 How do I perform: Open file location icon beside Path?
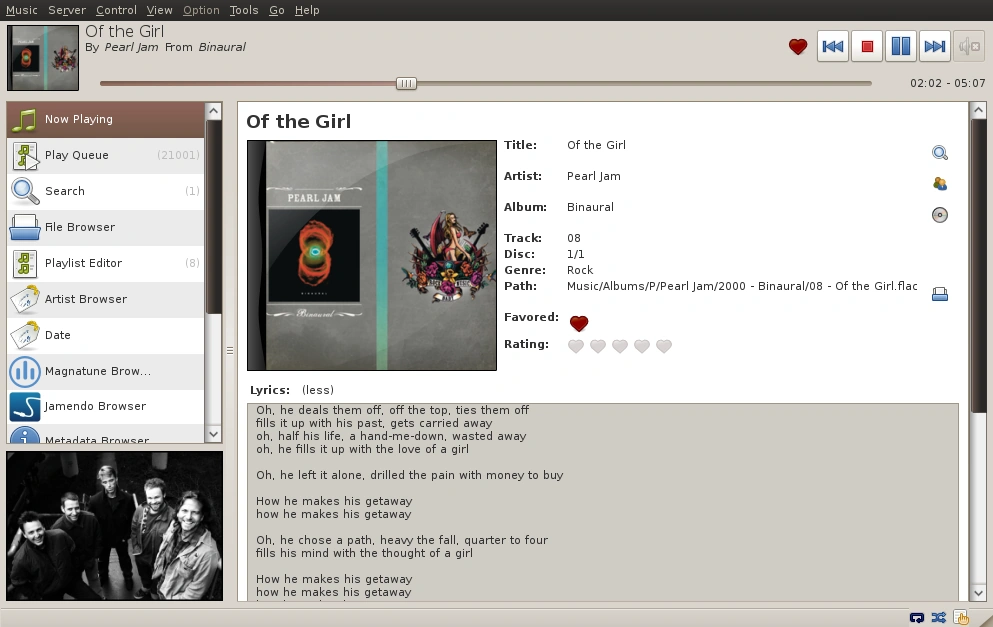(x=939, y=294)
